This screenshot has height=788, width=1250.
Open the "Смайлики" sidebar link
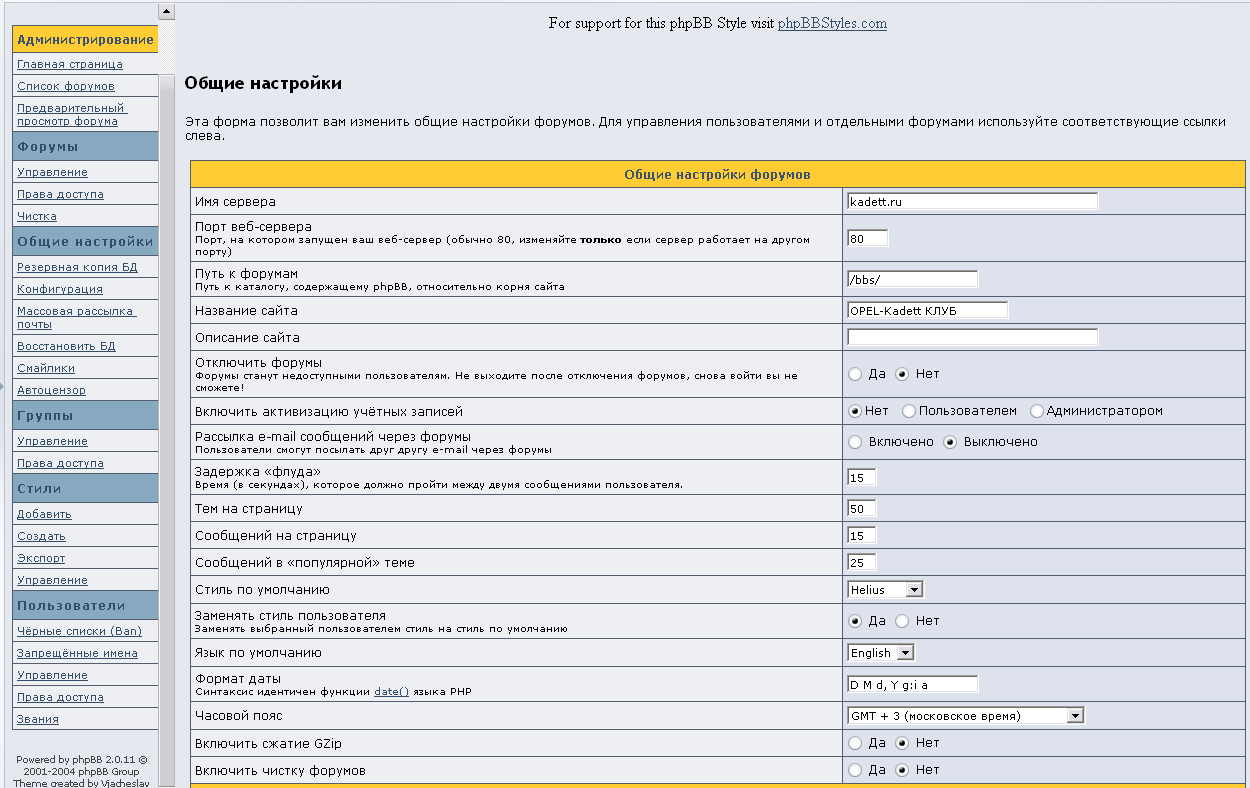(46, 368)
